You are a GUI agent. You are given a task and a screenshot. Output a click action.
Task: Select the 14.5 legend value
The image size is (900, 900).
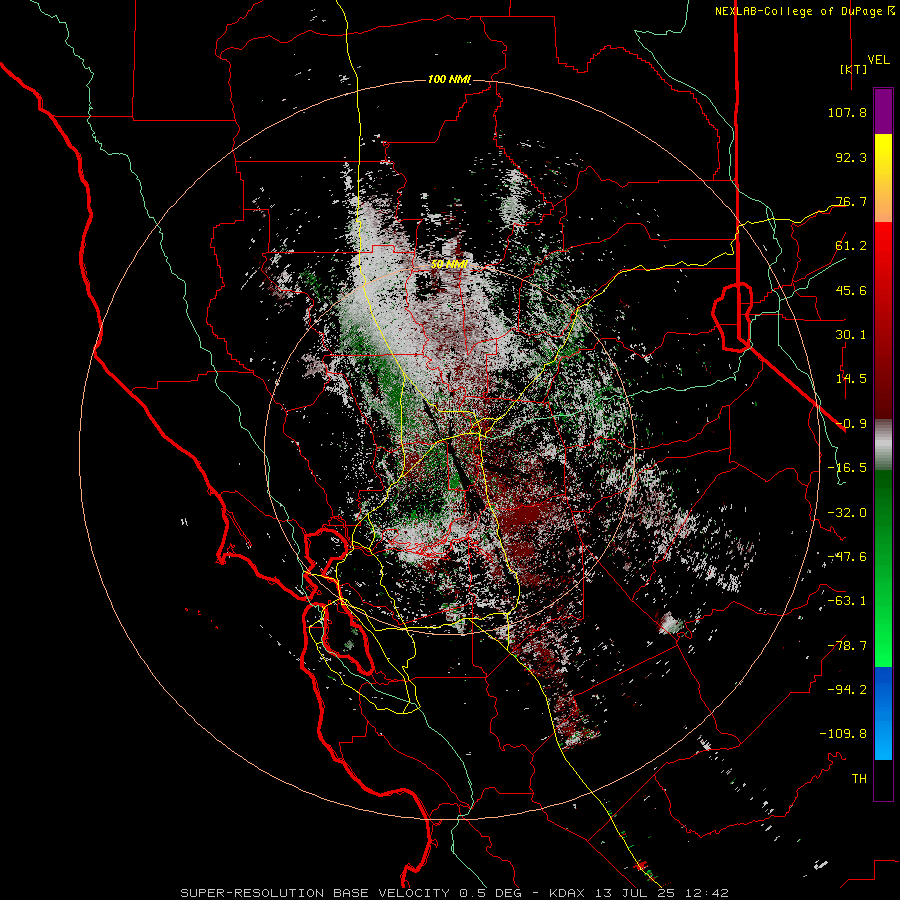[x=851, y=379]
